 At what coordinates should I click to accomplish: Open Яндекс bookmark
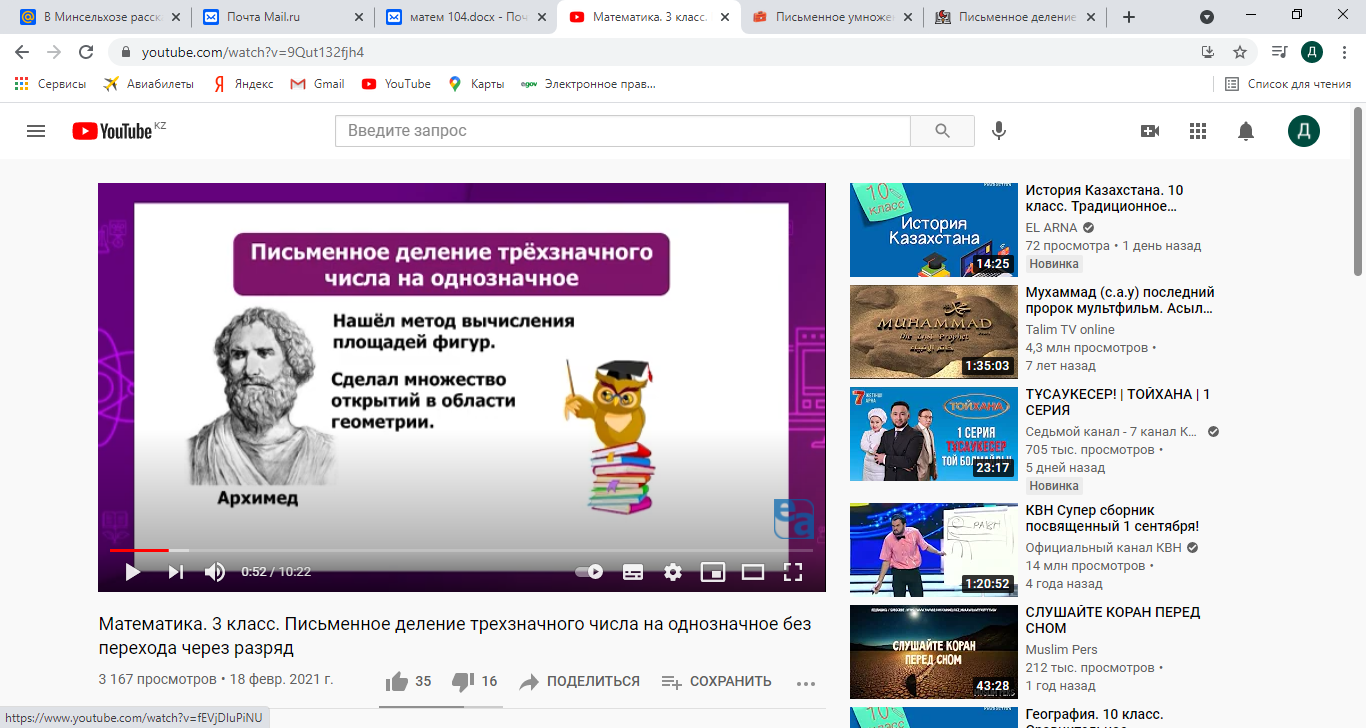pyautogui.click(x=243, y=84)
